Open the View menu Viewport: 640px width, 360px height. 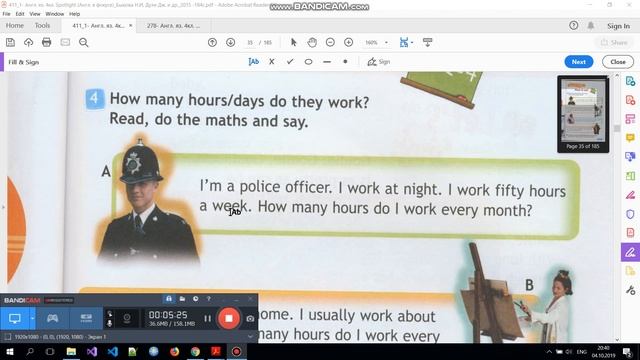35,14
